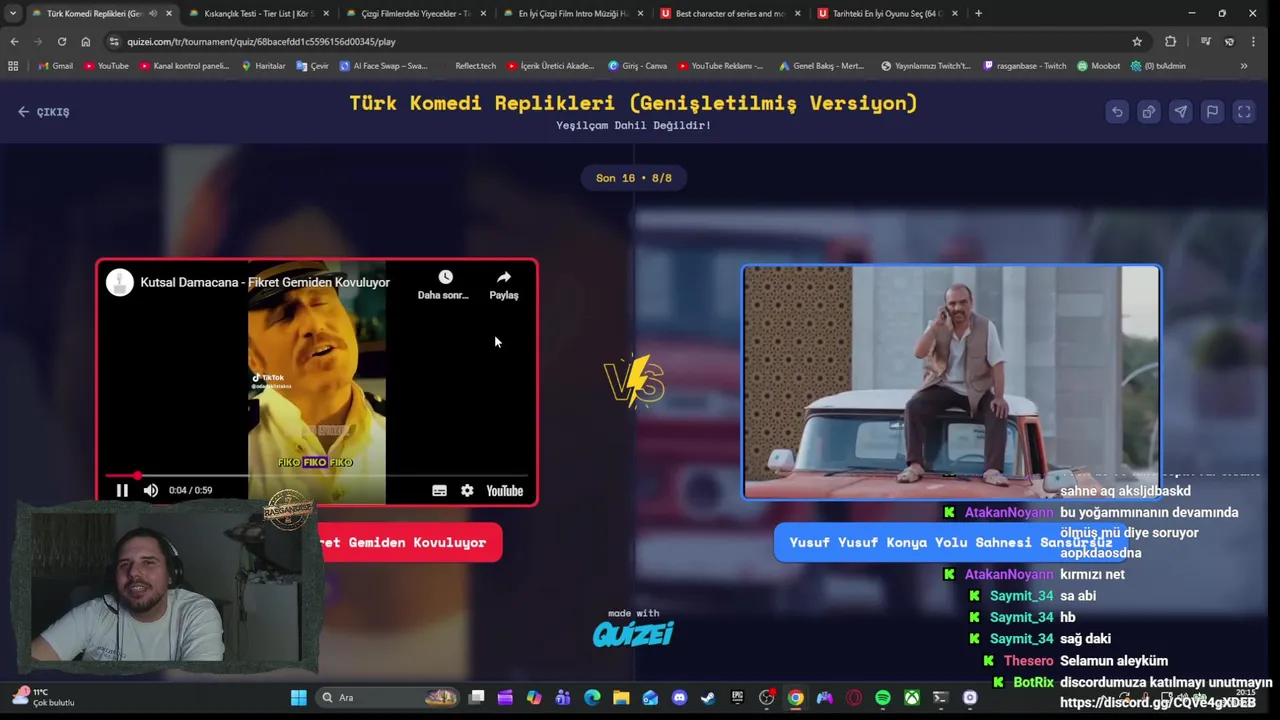Open YouTube player settings gear
The height and width of the screenshot is (720, 1280).
467,490
